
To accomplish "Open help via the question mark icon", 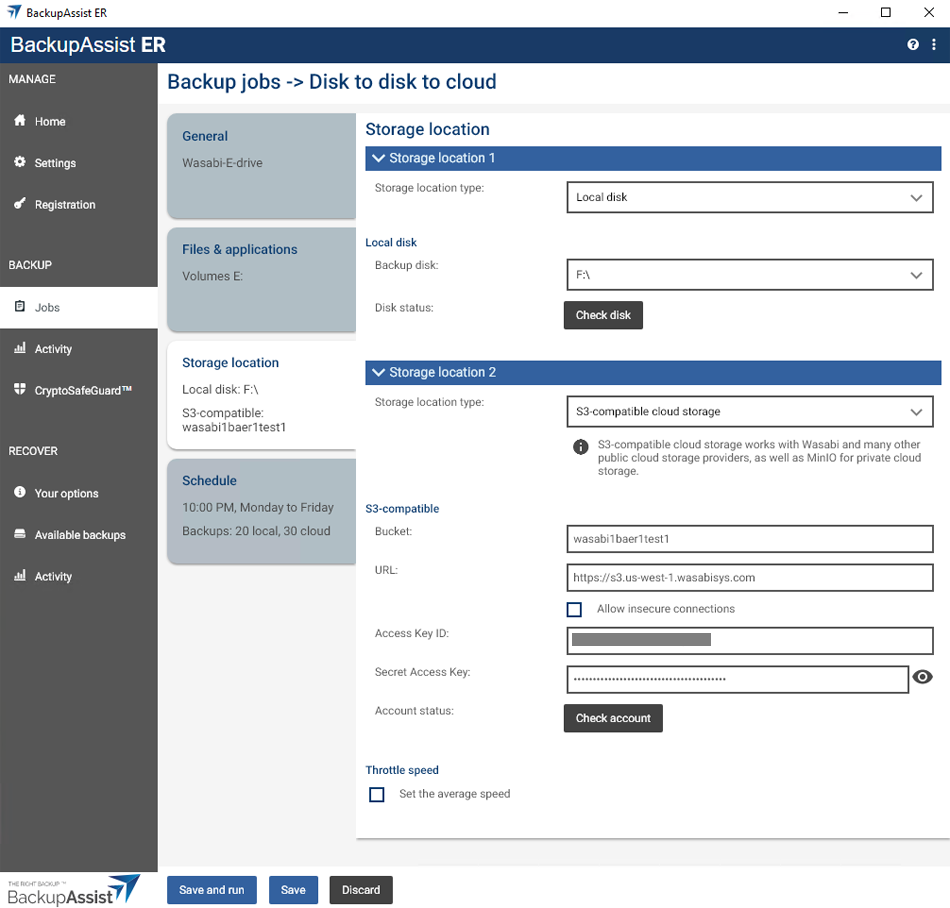I will [913, 44].
